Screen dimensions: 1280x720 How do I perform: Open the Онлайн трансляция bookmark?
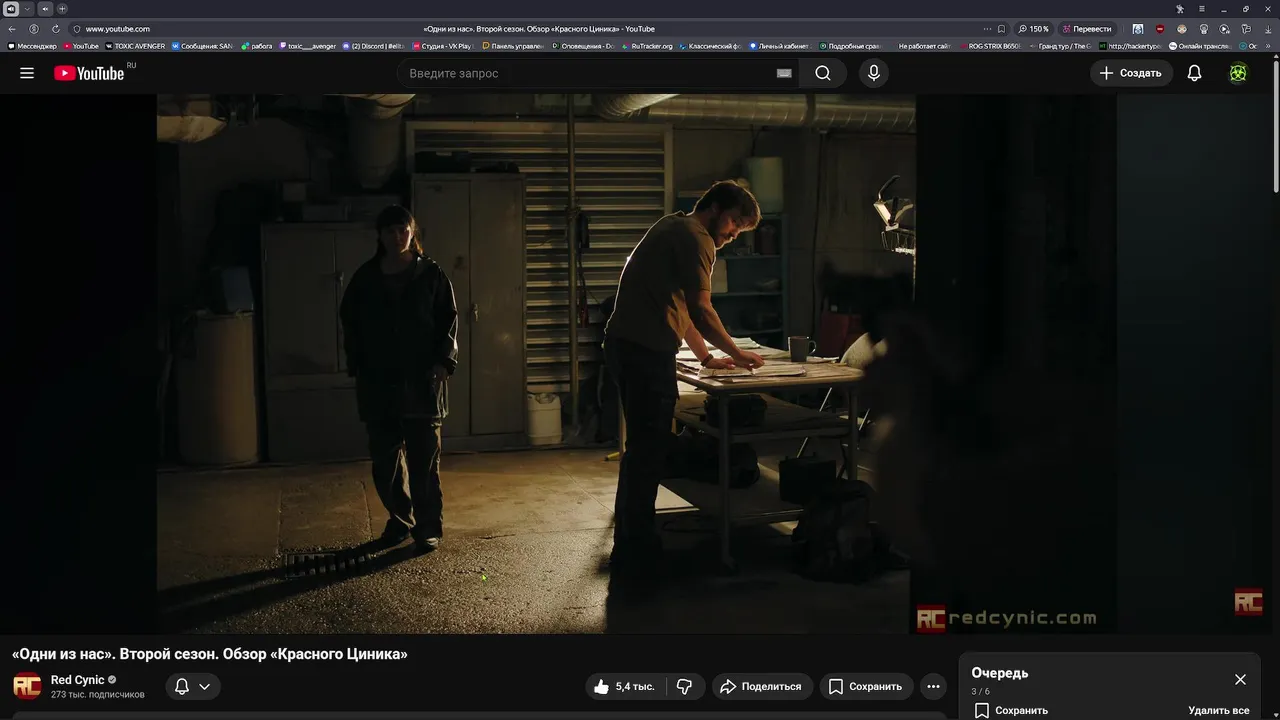(1200, 46)
